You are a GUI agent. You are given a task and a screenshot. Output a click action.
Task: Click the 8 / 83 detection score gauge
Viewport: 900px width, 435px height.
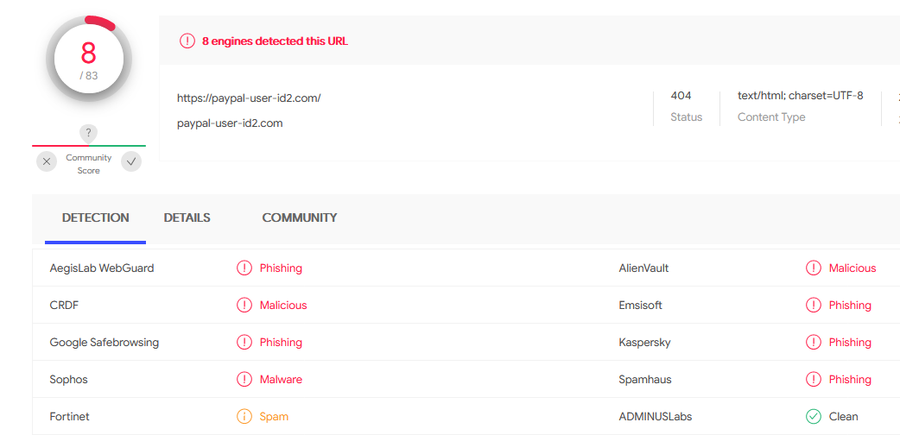89,59
